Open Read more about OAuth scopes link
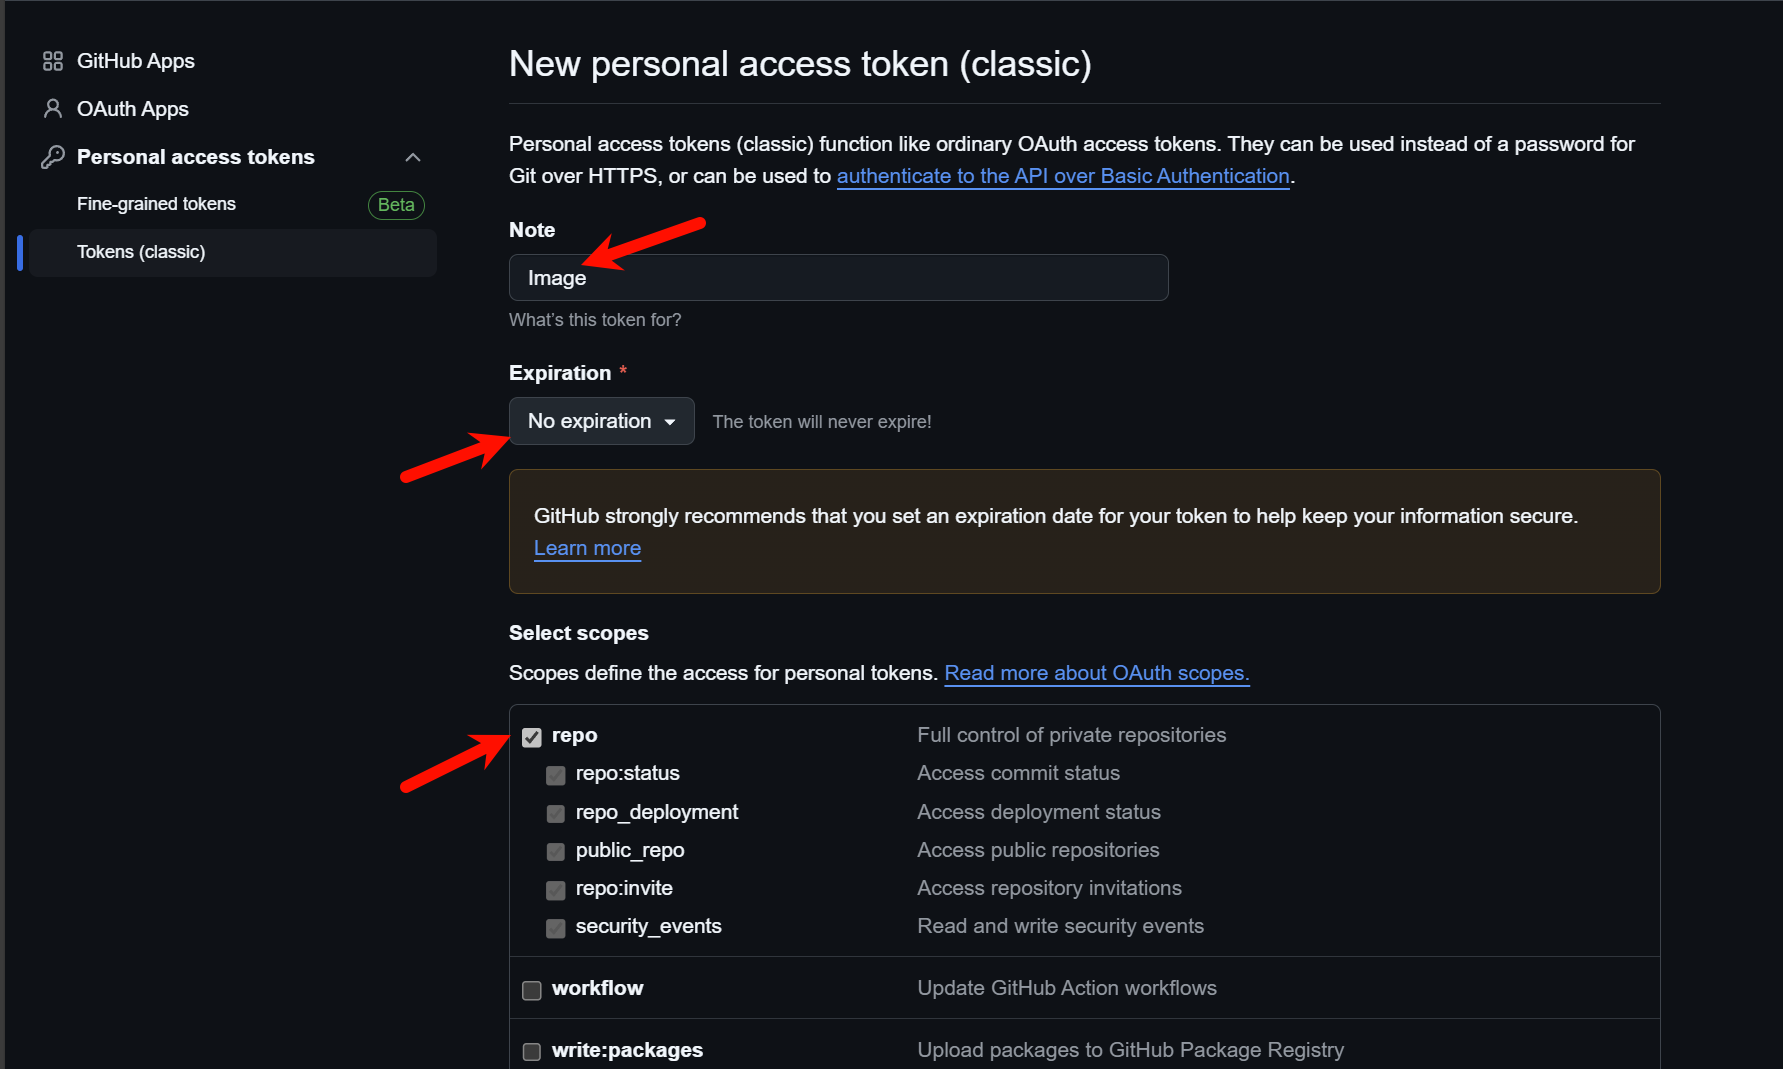 tap(1097, 673)
